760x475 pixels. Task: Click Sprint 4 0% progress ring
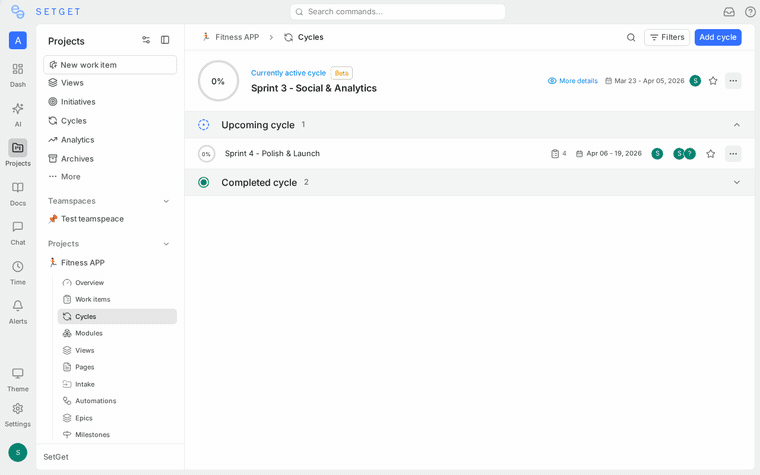pyautogui.click(x=206, y=154)
